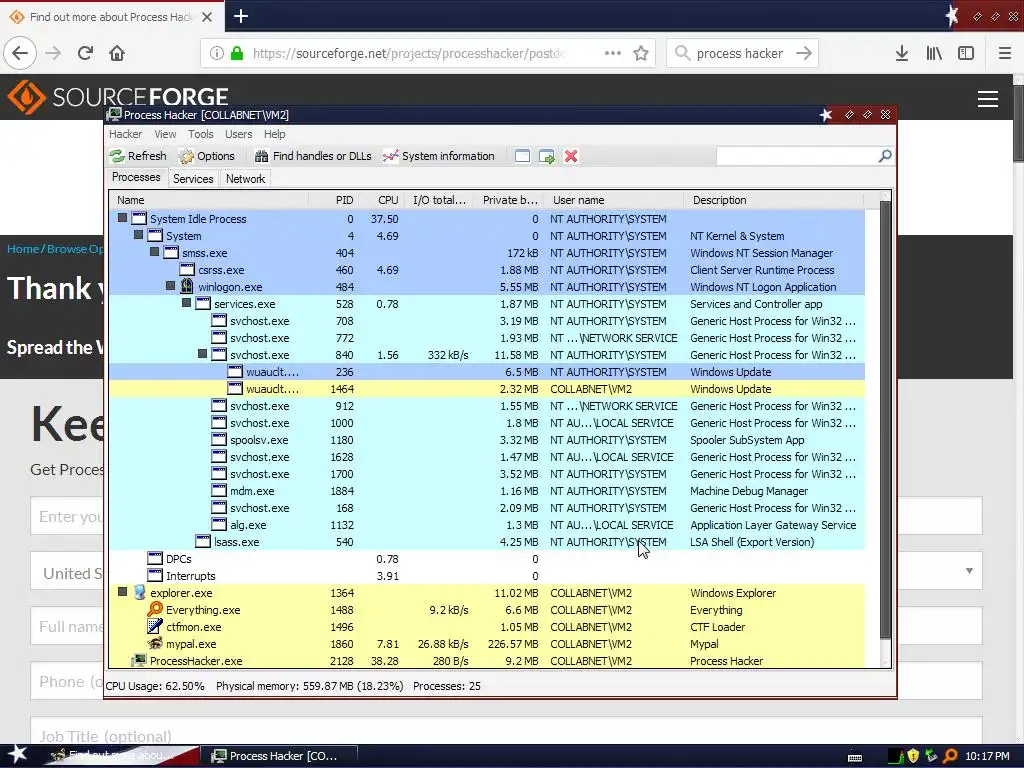The width and height of the screenshot is (1024, 768).
Task: Open the browser downloads panel
Action: pyautogui.click(x=902, y=53)
